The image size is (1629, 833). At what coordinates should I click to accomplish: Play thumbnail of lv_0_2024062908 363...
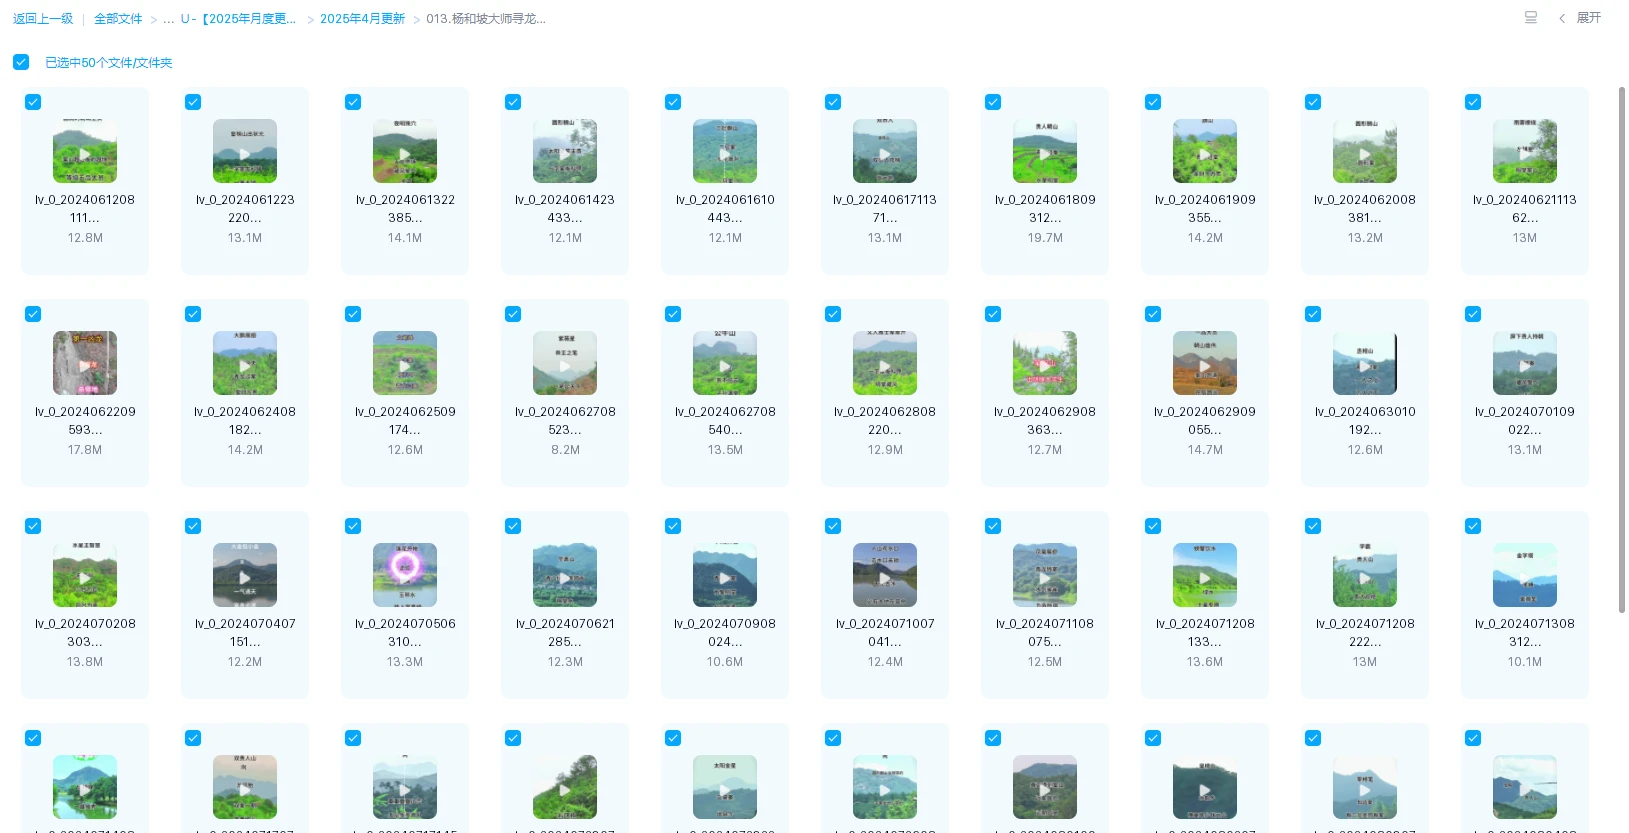coord(1045,363)
